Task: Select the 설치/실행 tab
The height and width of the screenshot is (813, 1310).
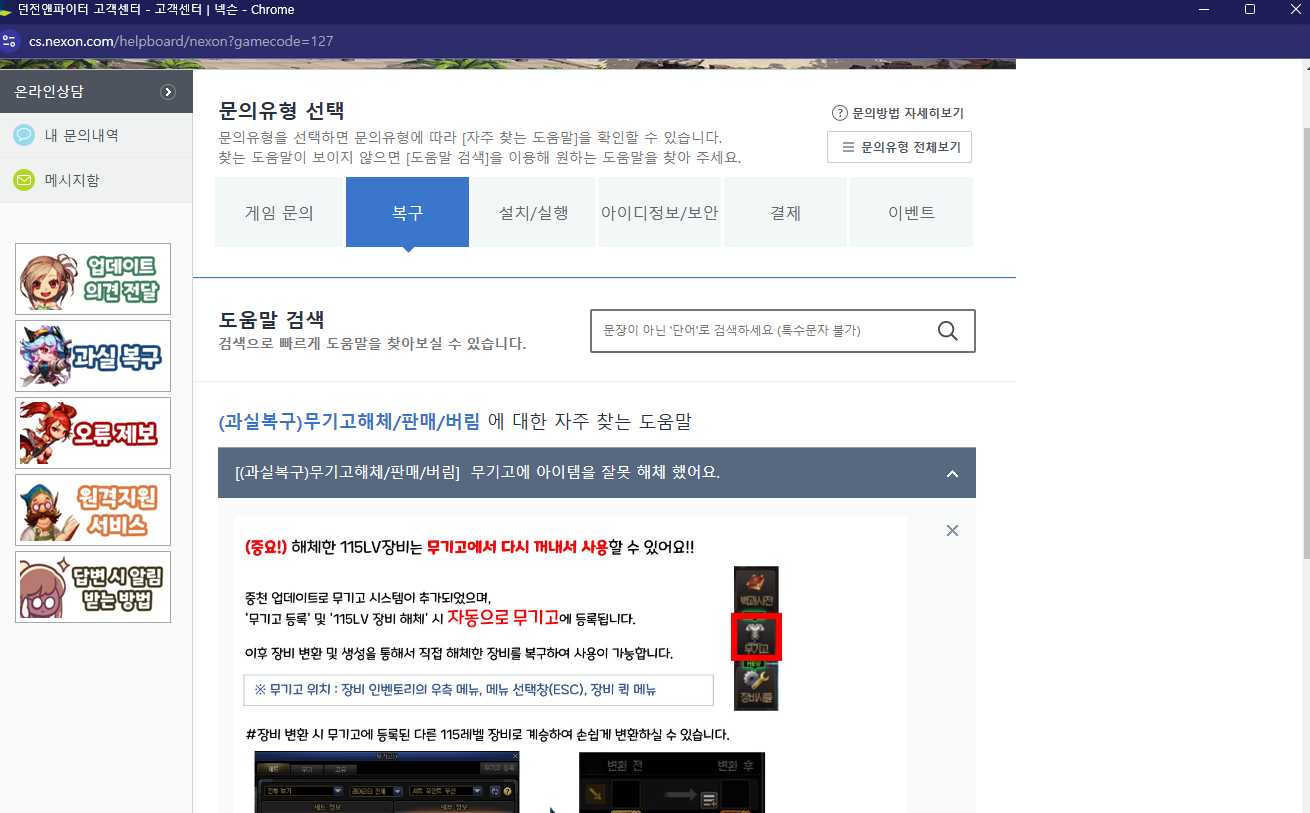Action: 534,213
